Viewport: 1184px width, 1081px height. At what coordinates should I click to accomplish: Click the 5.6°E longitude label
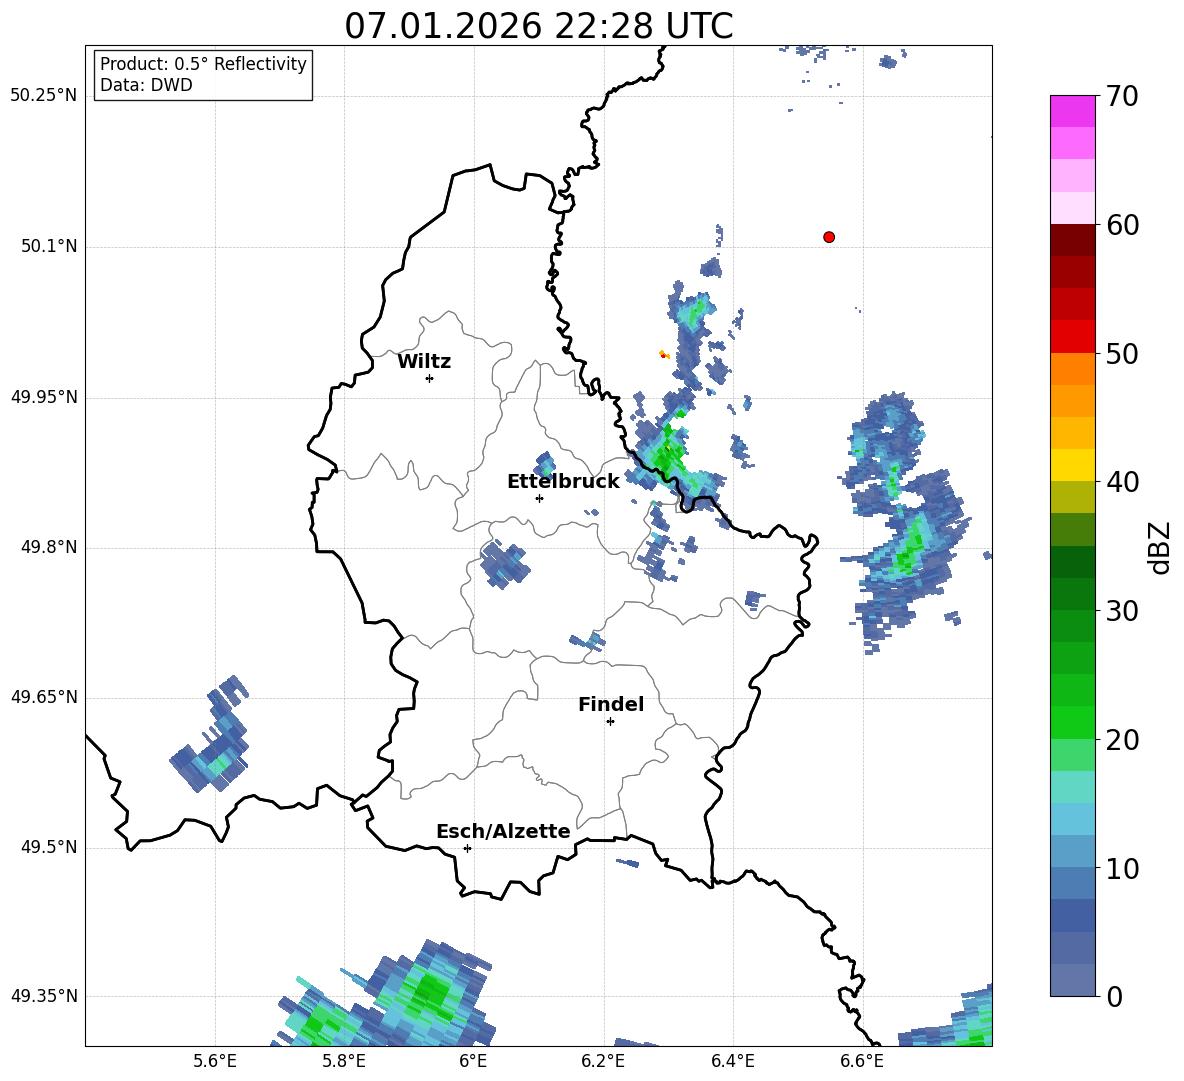pyautogui.click(x=215, y=1061)
